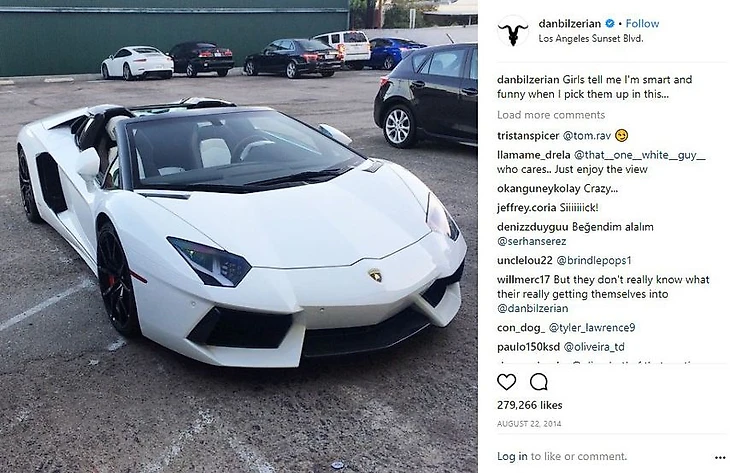Click the blue verified badge
The height and width of the screenshot is (473, 730).
click(x=609, y=23)
